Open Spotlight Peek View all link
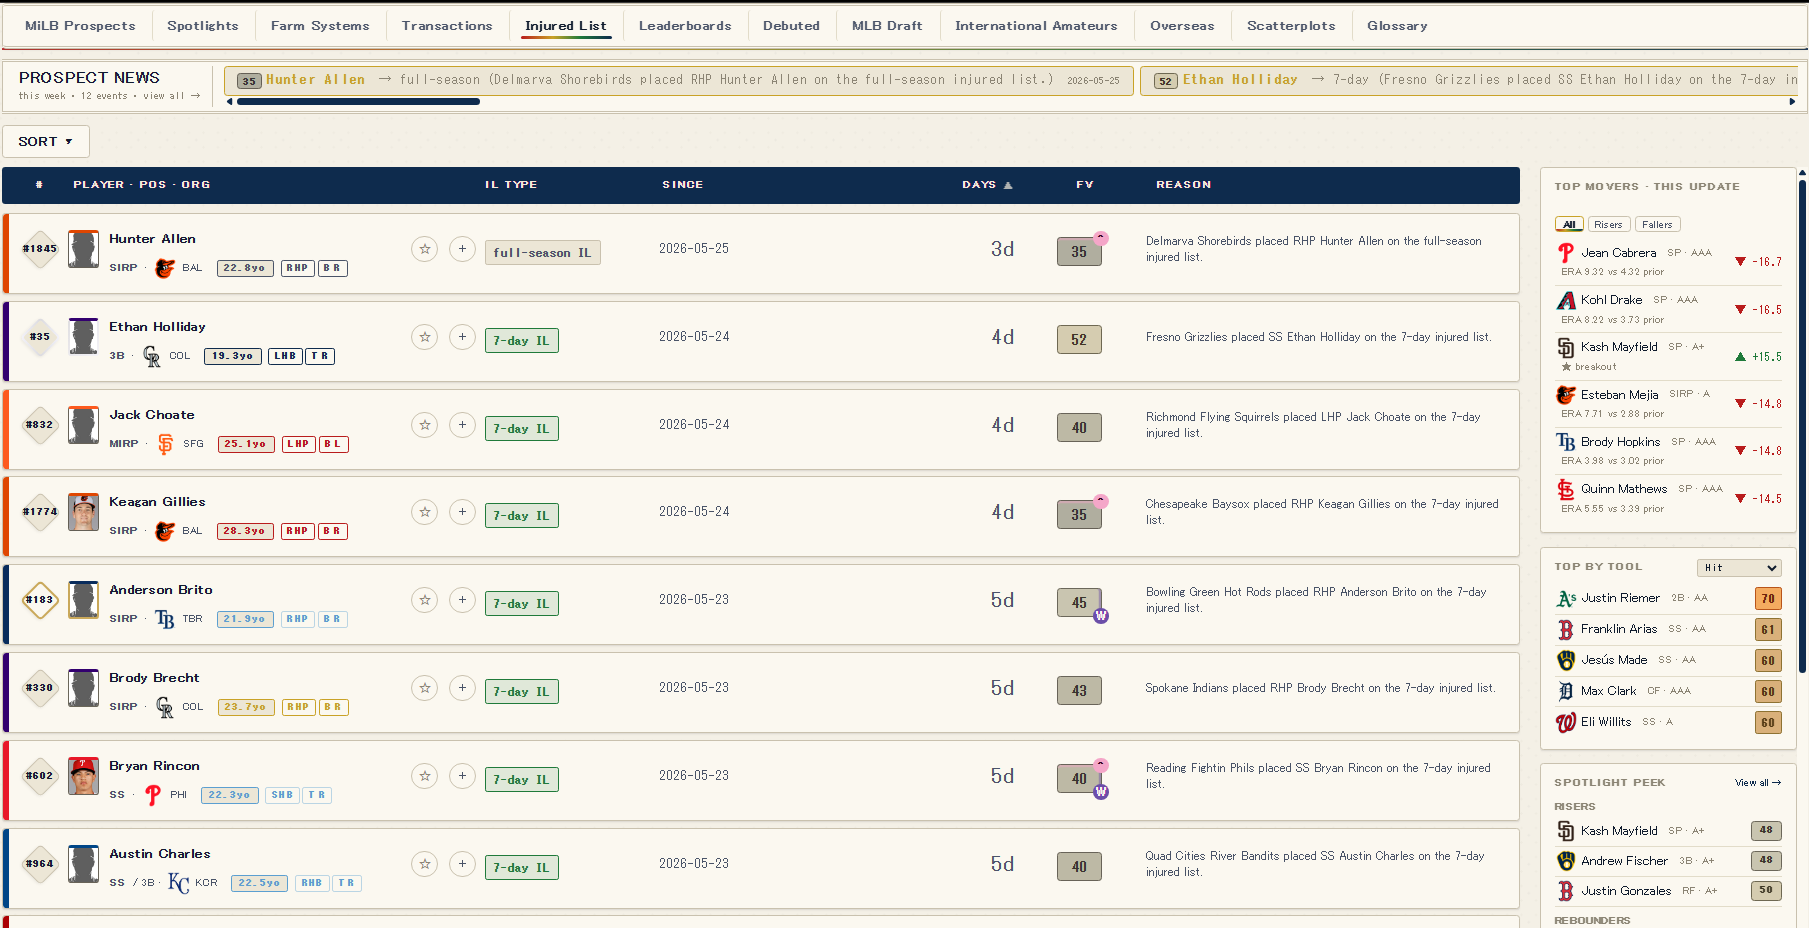1809x928 pixels. pos(1758,783)
